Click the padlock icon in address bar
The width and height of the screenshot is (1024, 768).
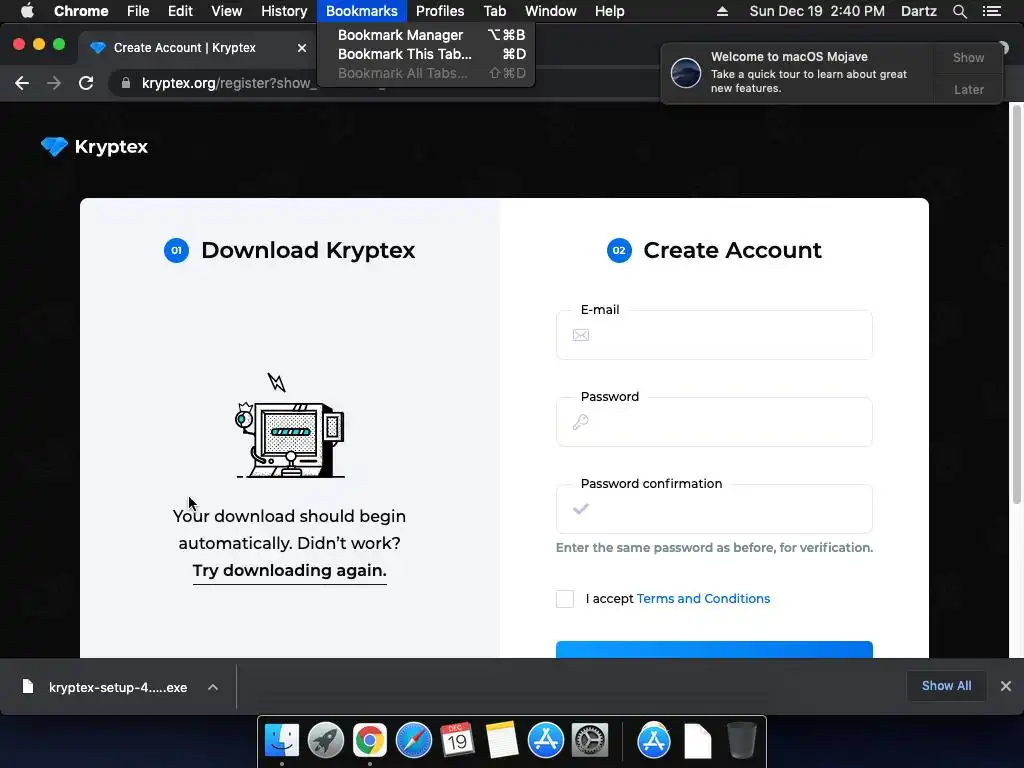tap(126, 83)
